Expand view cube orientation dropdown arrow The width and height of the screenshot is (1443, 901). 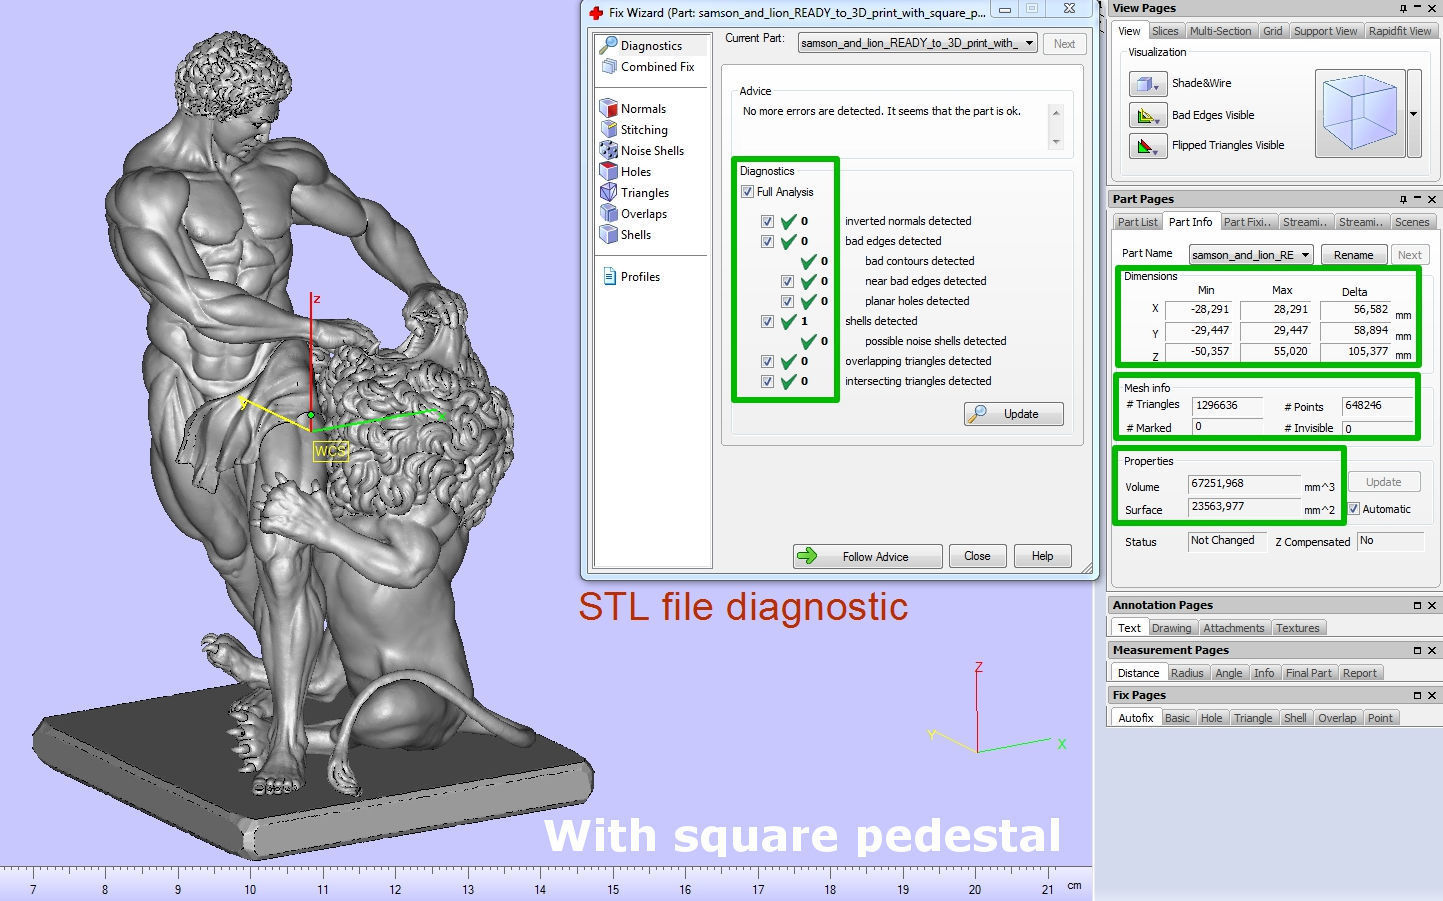[1414, 114]
